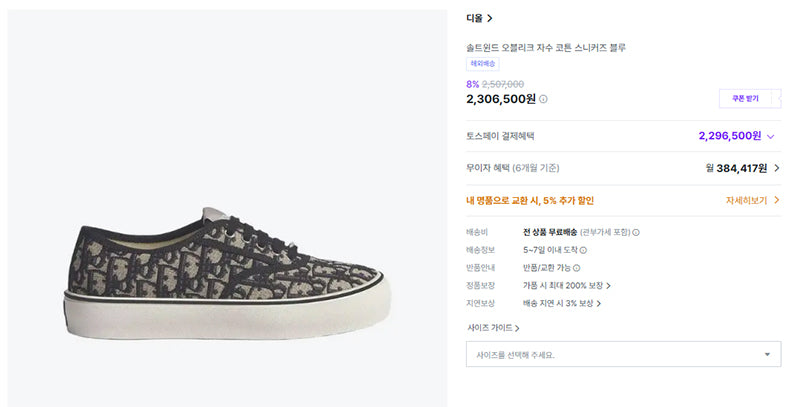Click info icon beside 관부가세 포함 text
800x407 pixels.
tap(636, 233)
